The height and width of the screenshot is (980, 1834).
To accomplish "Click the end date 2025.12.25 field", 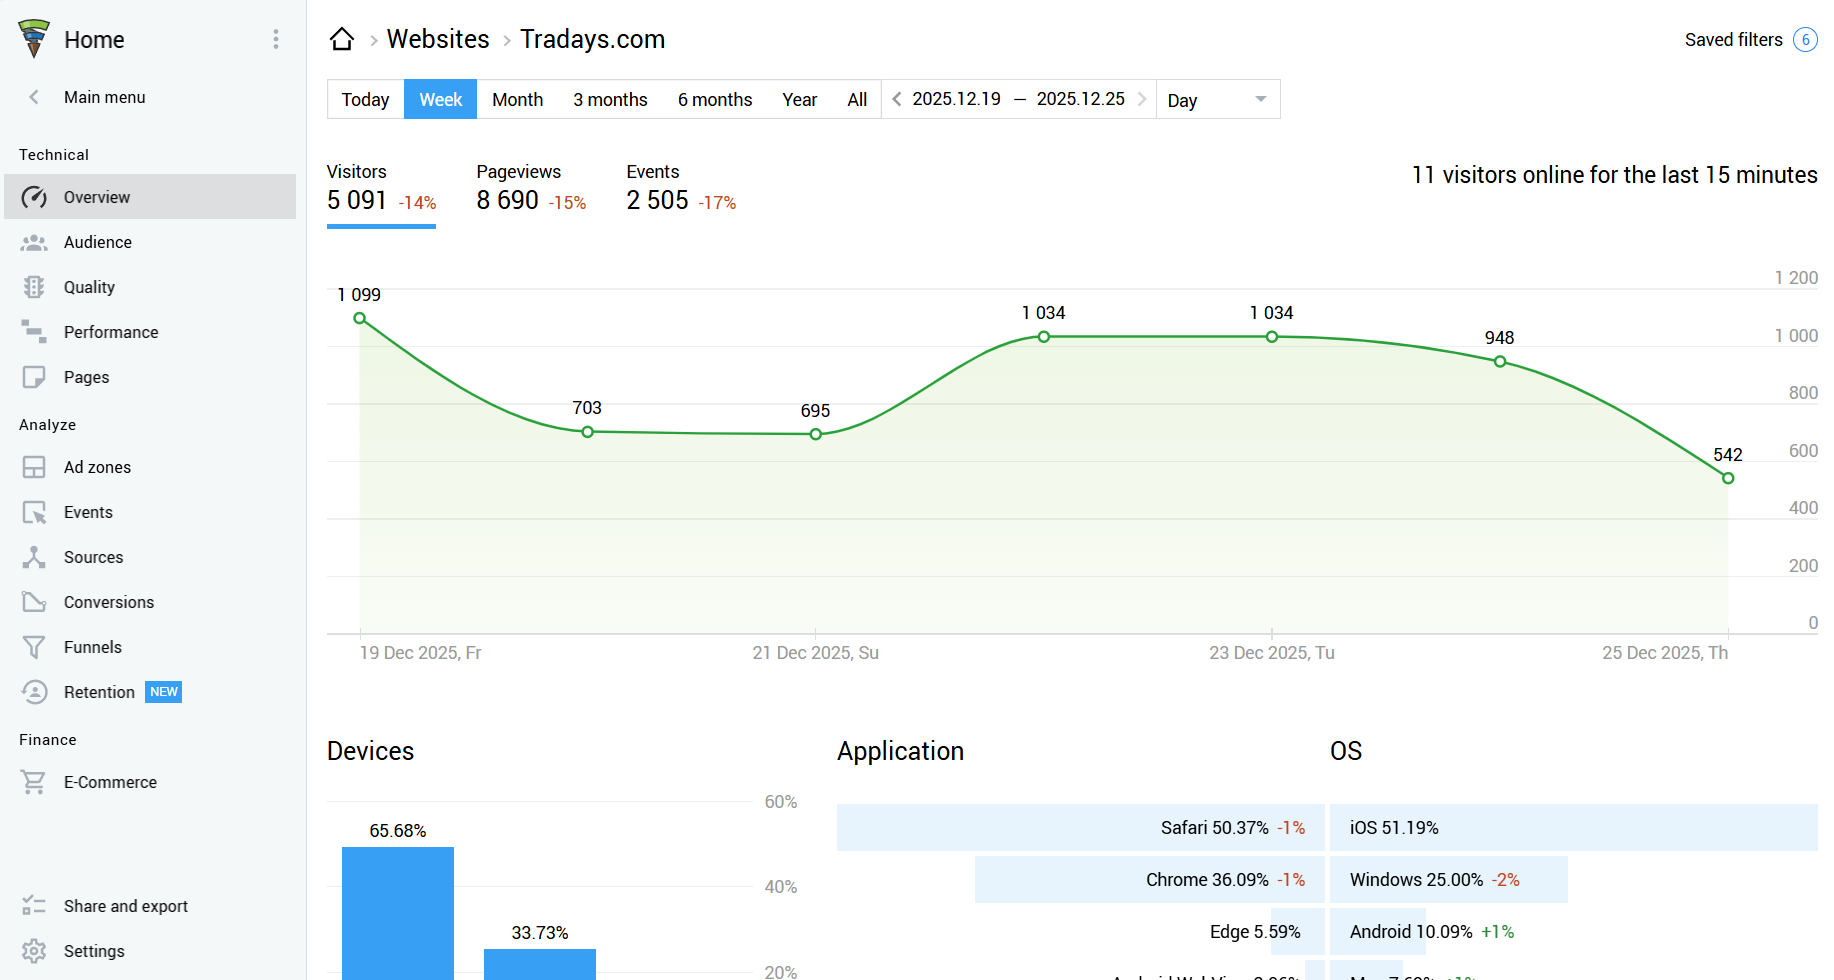I will pos(1080,99).
